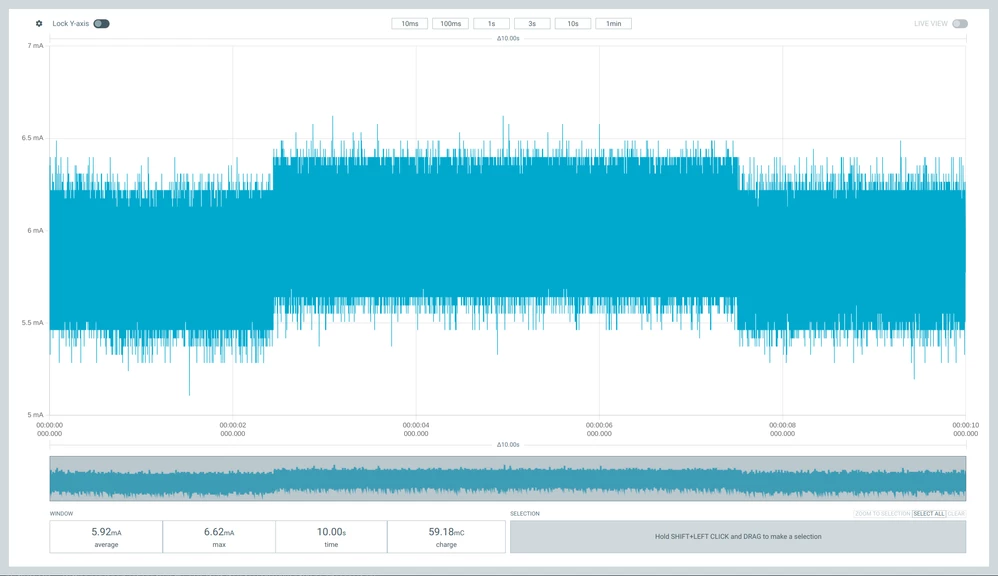Set time window to 100ms
998x576 pixels.
pos(451,24)
